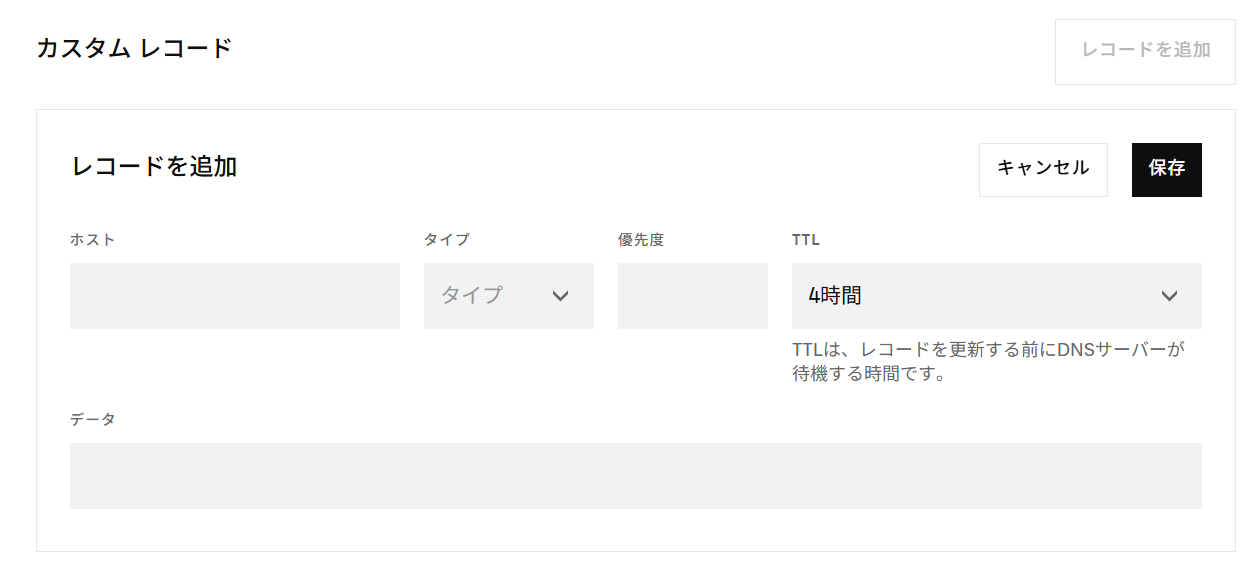Click the キャンセル button
This screenshot has height=570, width=1260.
coord(1043,169)
